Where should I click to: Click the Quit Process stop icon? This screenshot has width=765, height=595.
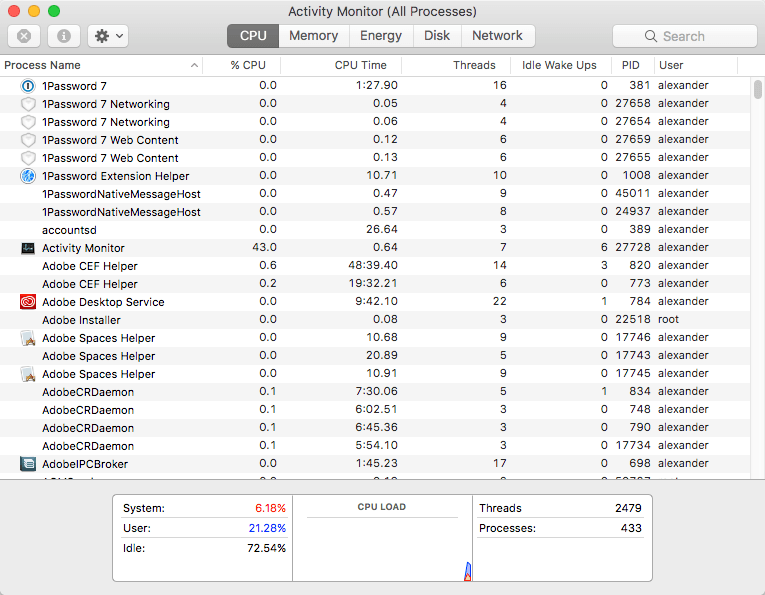click(x=24, y=36)
